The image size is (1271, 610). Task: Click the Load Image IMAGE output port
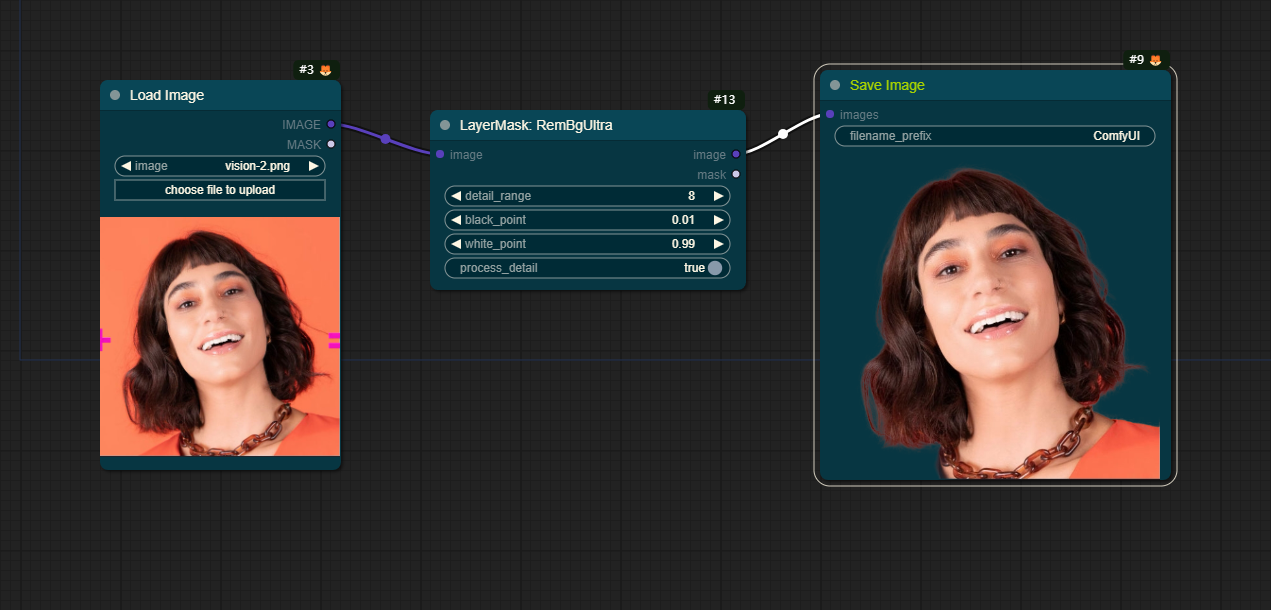click(331, 125)
